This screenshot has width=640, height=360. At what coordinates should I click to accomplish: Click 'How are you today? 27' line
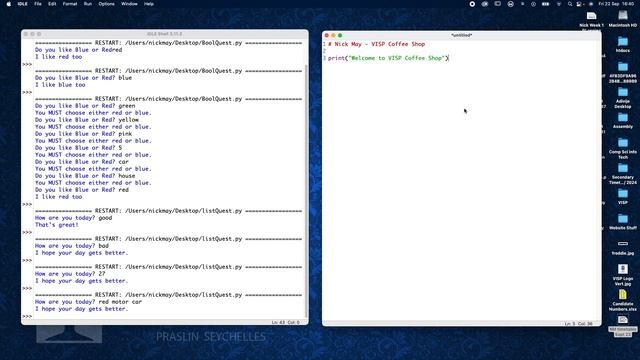[70, 273]
